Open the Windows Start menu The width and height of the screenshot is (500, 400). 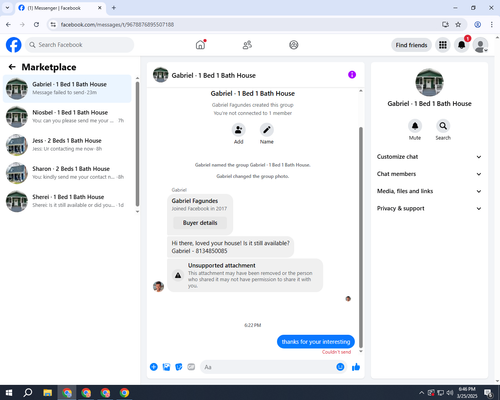click(9, 393)
